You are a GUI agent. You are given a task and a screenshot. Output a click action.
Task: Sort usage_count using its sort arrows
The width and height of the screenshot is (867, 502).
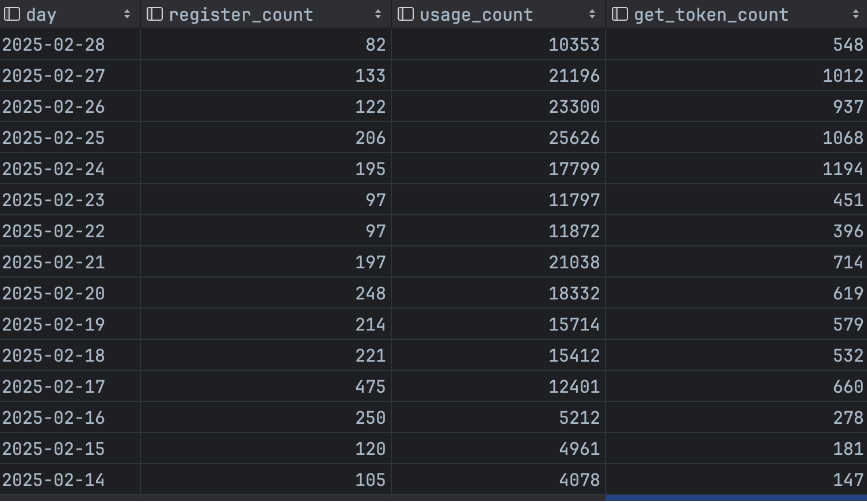pyautogui.click(x=592, y=14)
